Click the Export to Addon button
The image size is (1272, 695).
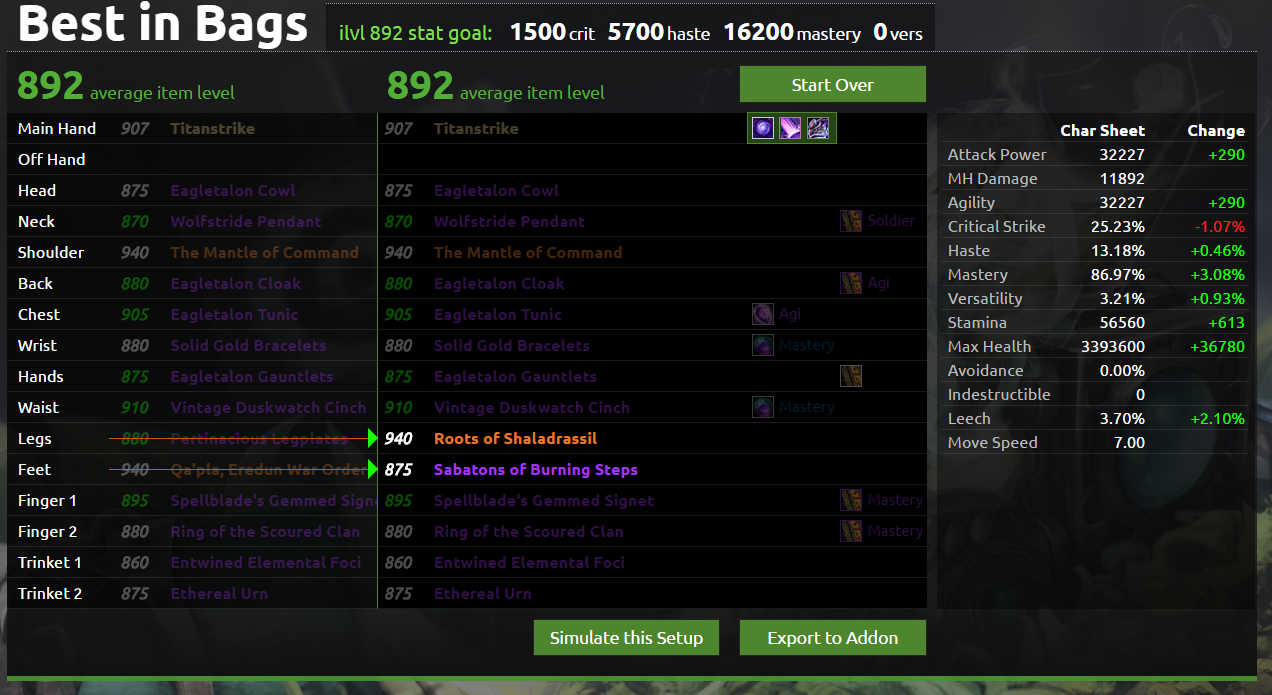pyautogui.click(x=833, y=638)
